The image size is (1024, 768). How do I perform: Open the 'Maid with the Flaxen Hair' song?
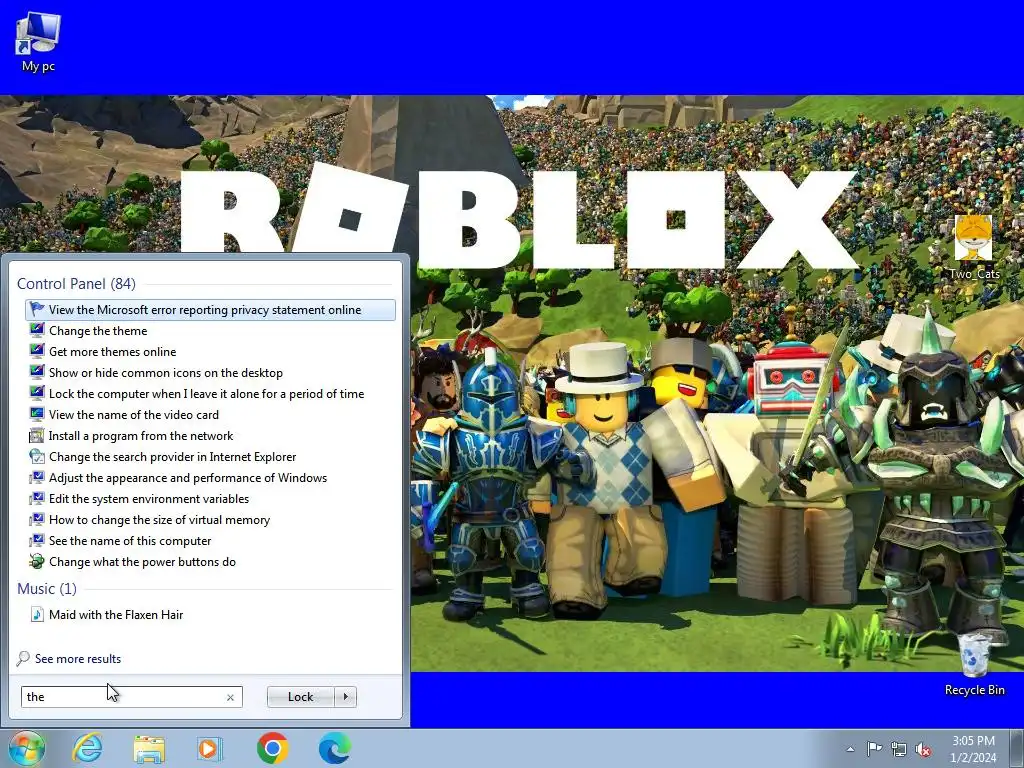pyautogui.click(x=116, y=615)
